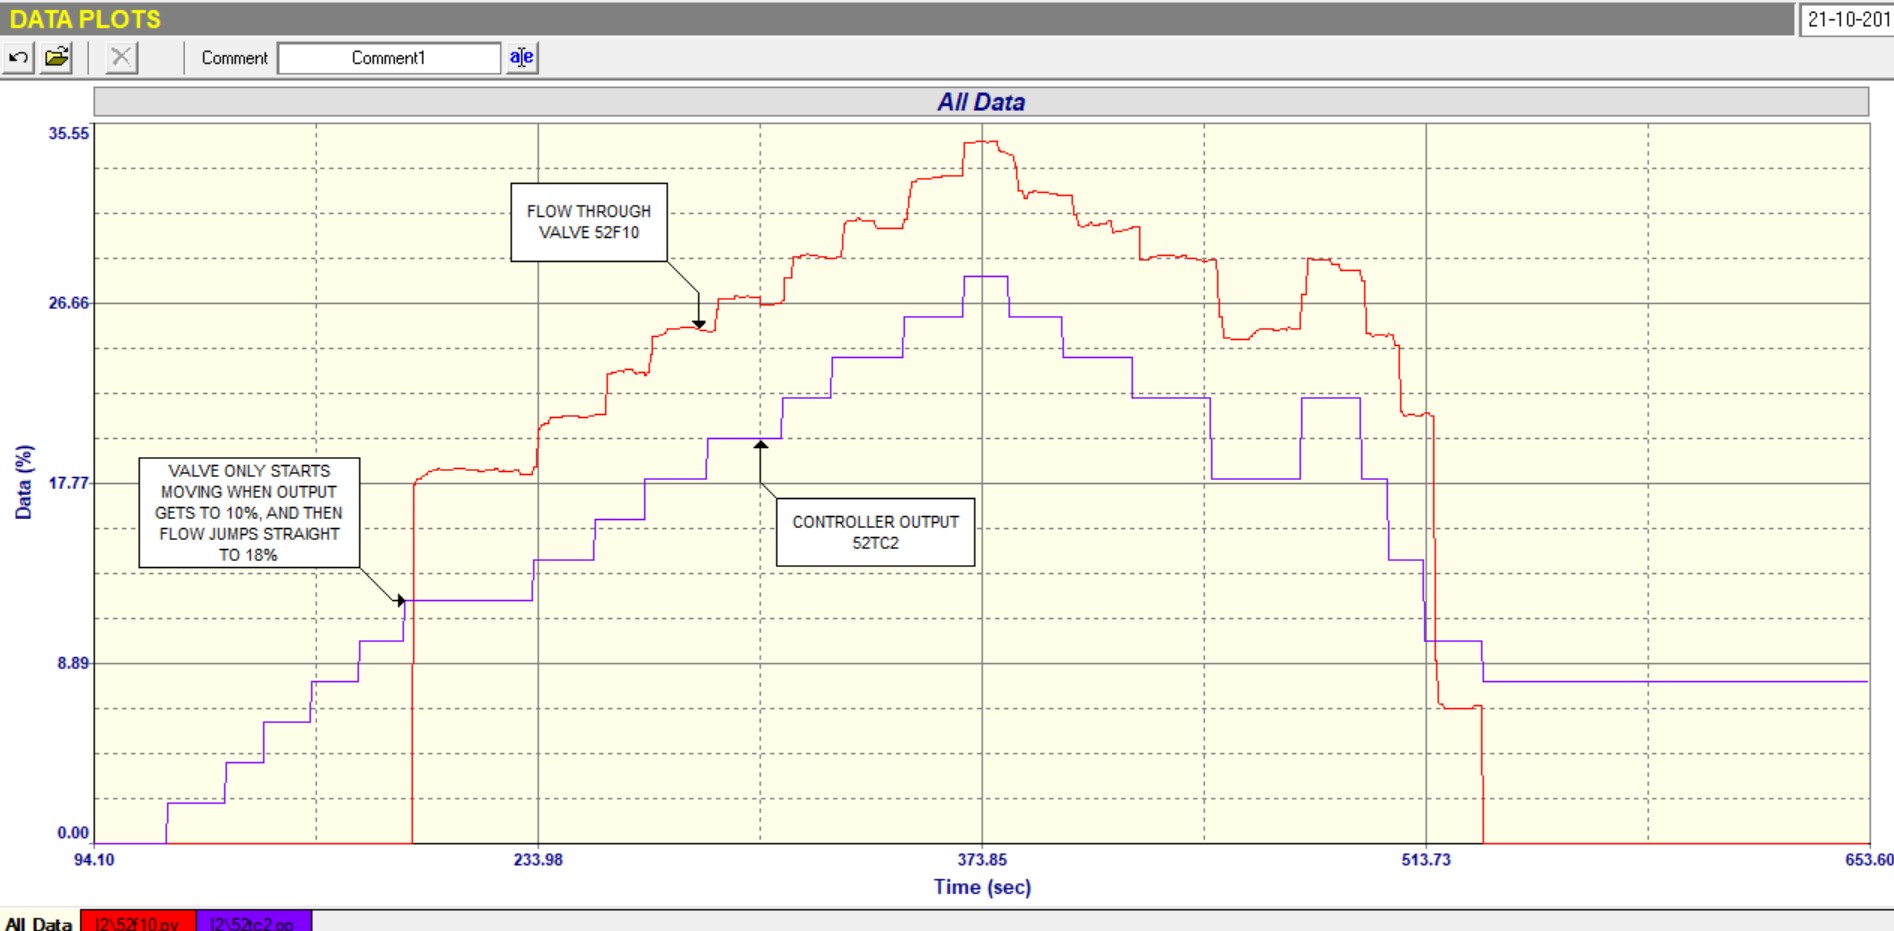
Task: Click the 35.55 maximum Y-axis value
Action: [x=68, y=134]
